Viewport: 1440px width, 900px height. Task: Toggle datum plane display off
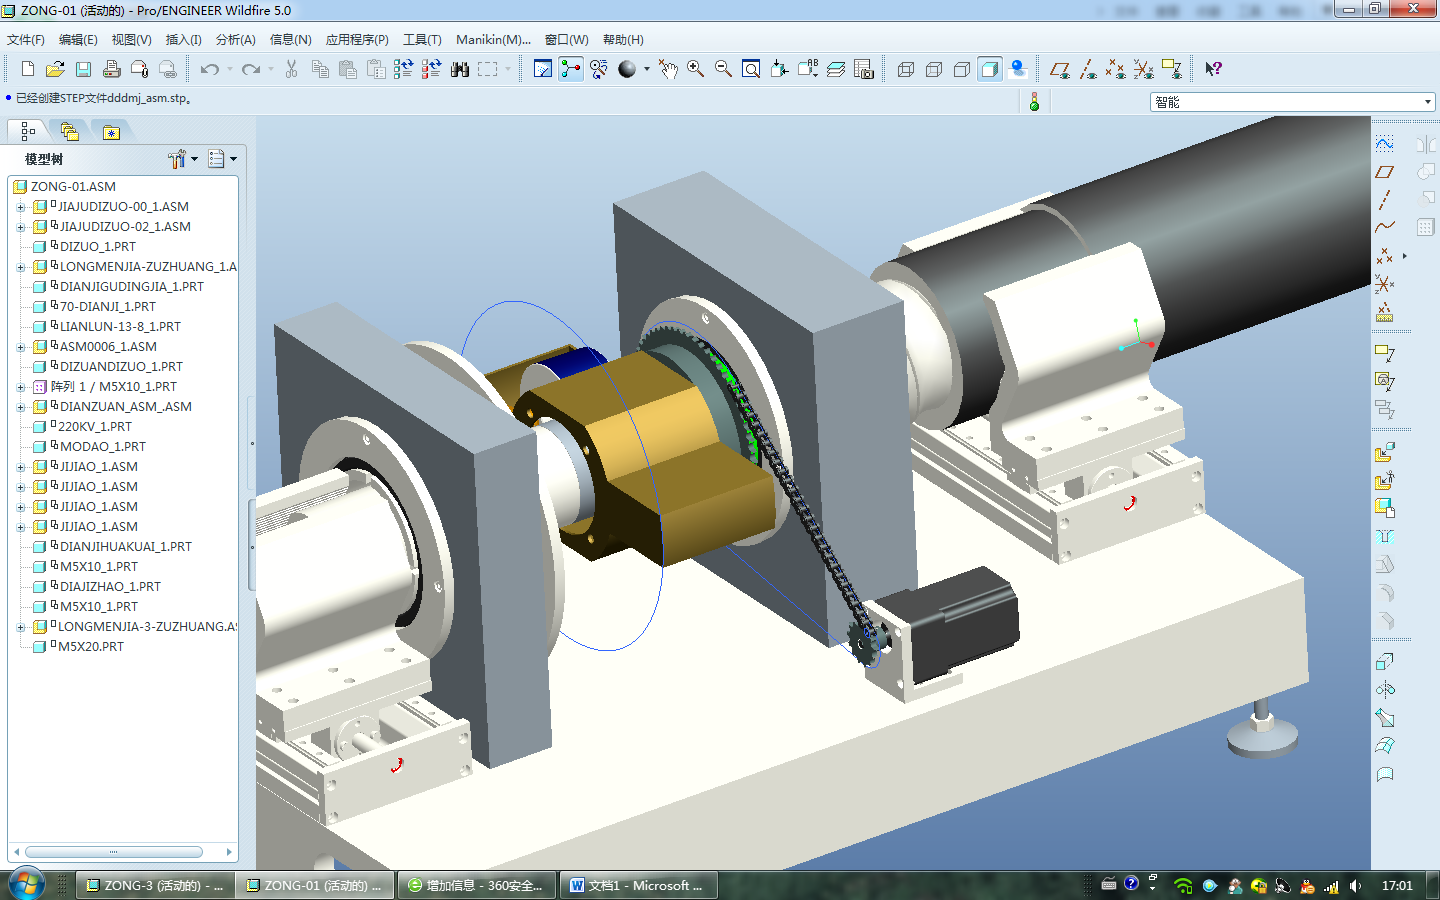point(1061,69)
